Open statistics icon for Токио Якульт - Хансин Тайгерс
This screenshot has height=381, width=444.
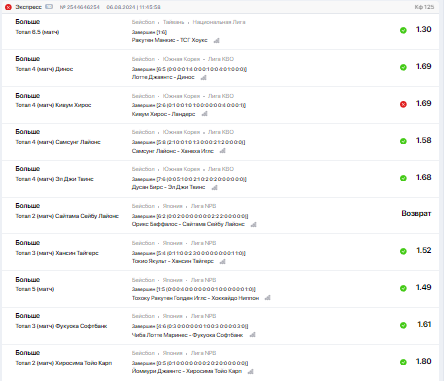[222, 261]
